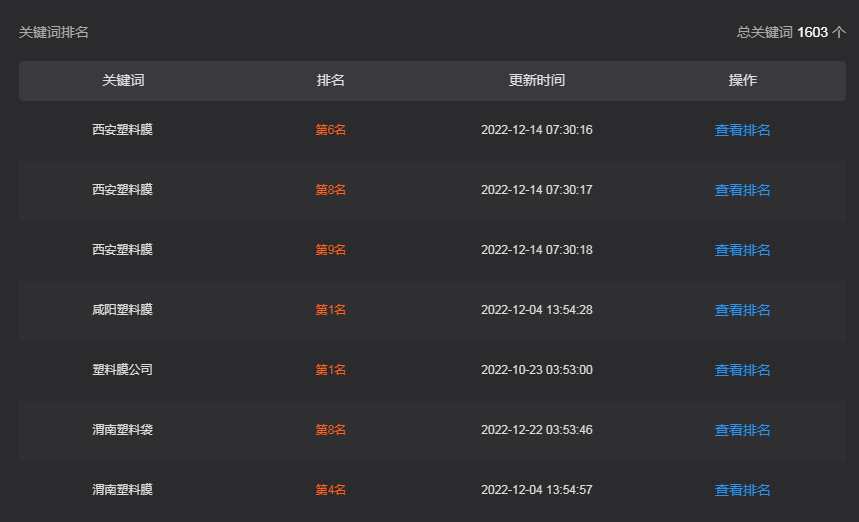This screenshot has width=859, height=522.
Task: Click the 总关键词 1603 个 counter
Action: click(x=790, y=32)
